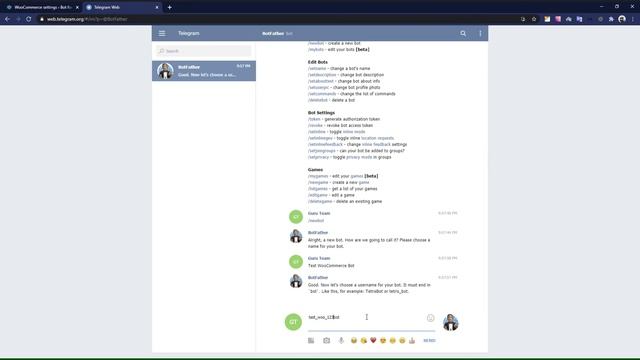Click the 'privacy mode' link
Image resolution: width=640 pixels, height=360 pixels.
coord(359,157)
